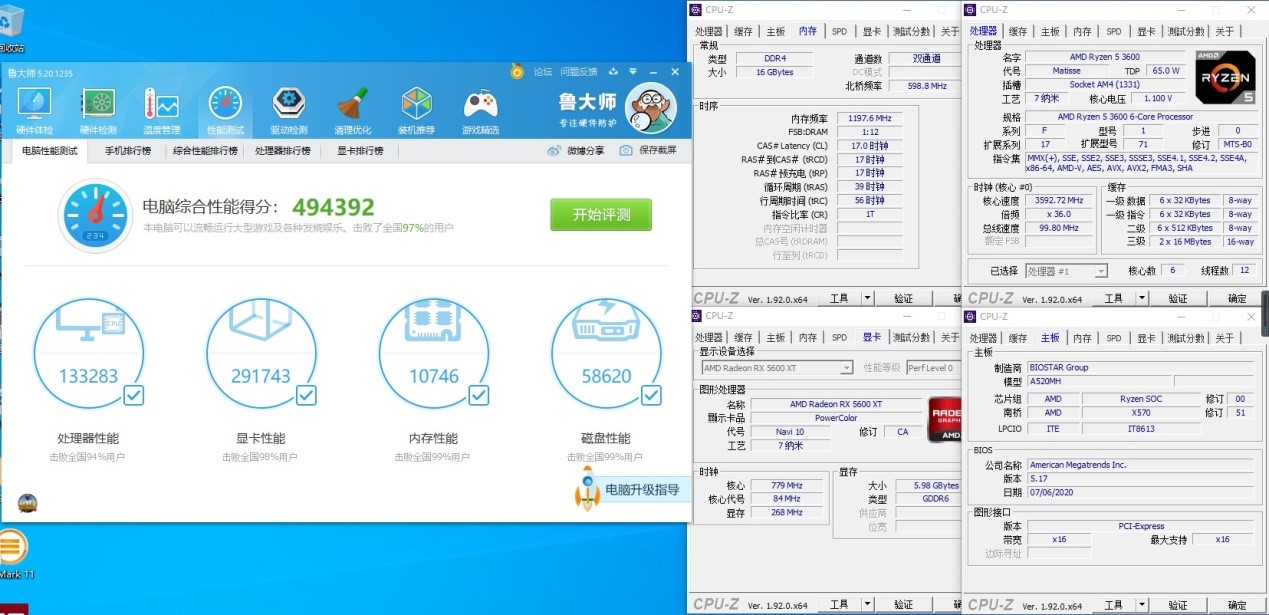1269x615 pixels.
Task: Open the 驱动检测 driver detection icon
Action: click(288, 103)
